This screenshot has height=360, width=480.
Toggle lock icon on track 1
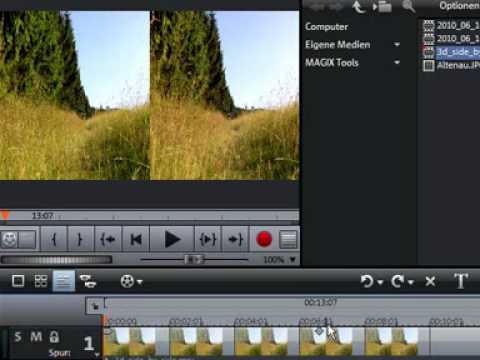(x=54, y=337)
